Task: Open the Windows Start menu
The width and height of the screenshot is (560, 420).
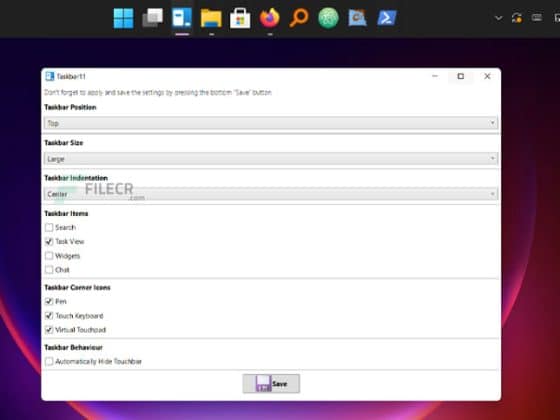Action: click(x=123, y=18)
